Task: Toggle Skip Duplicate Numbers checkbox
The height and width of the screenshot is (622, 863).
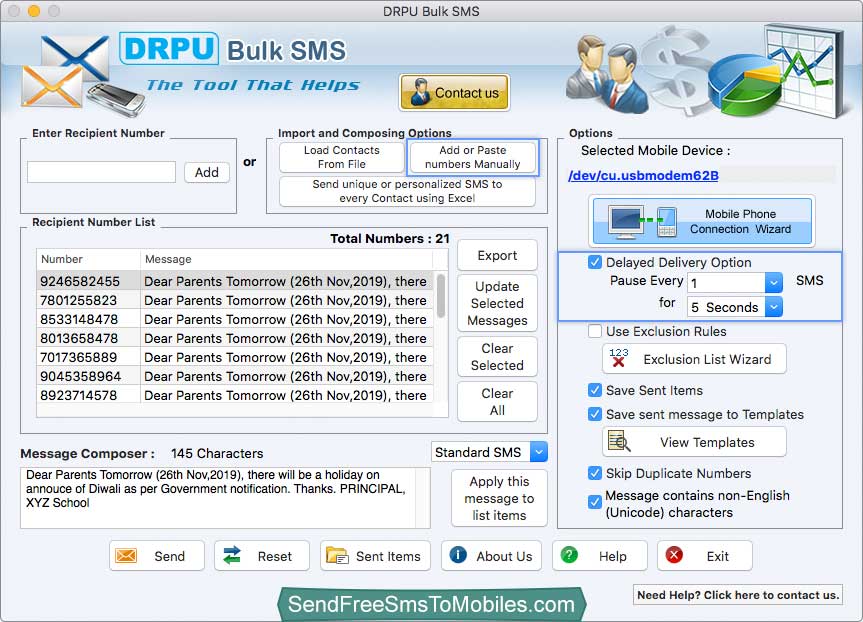Action: [x=594, y=473]
